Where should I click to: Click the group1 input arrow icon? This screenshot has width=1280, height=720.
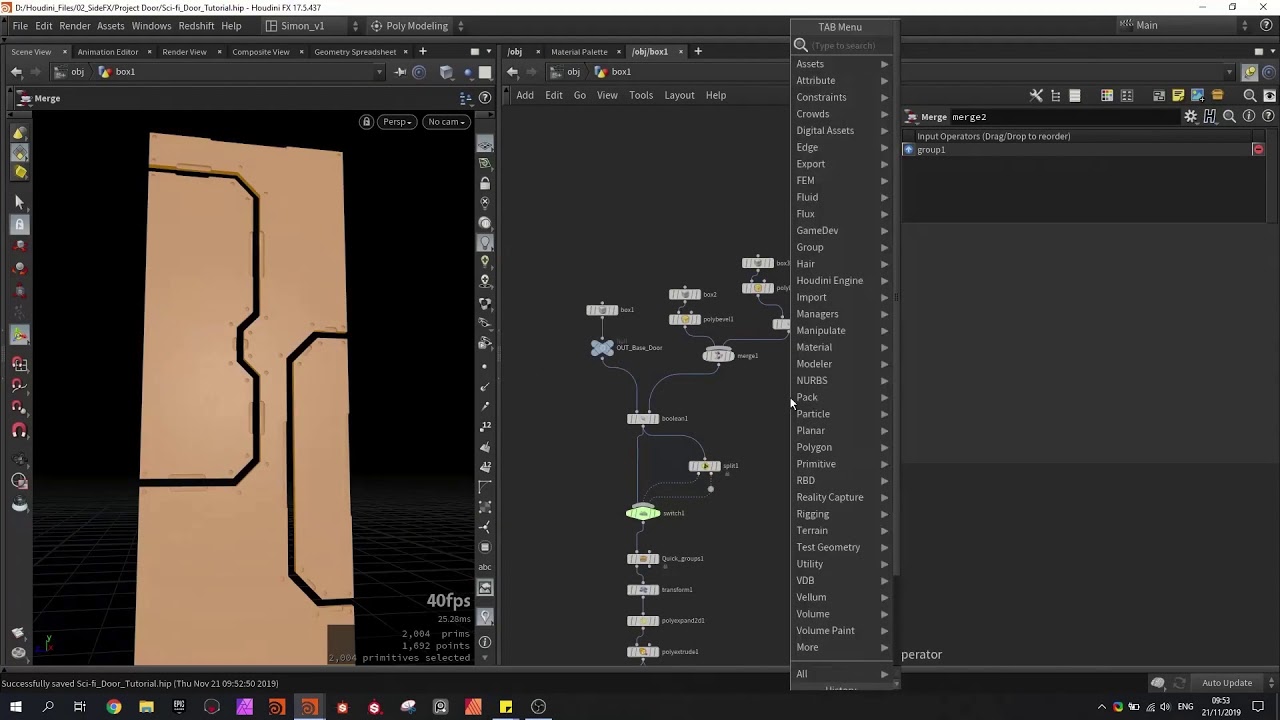click(x=908, y=150)
